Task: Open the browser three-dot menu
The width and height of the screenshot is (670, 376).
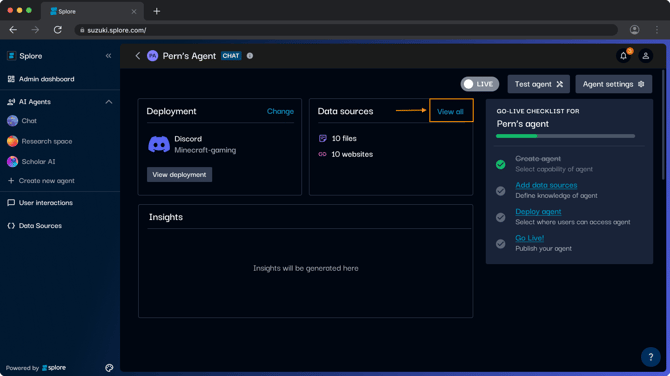Action: tap(657, 30)
